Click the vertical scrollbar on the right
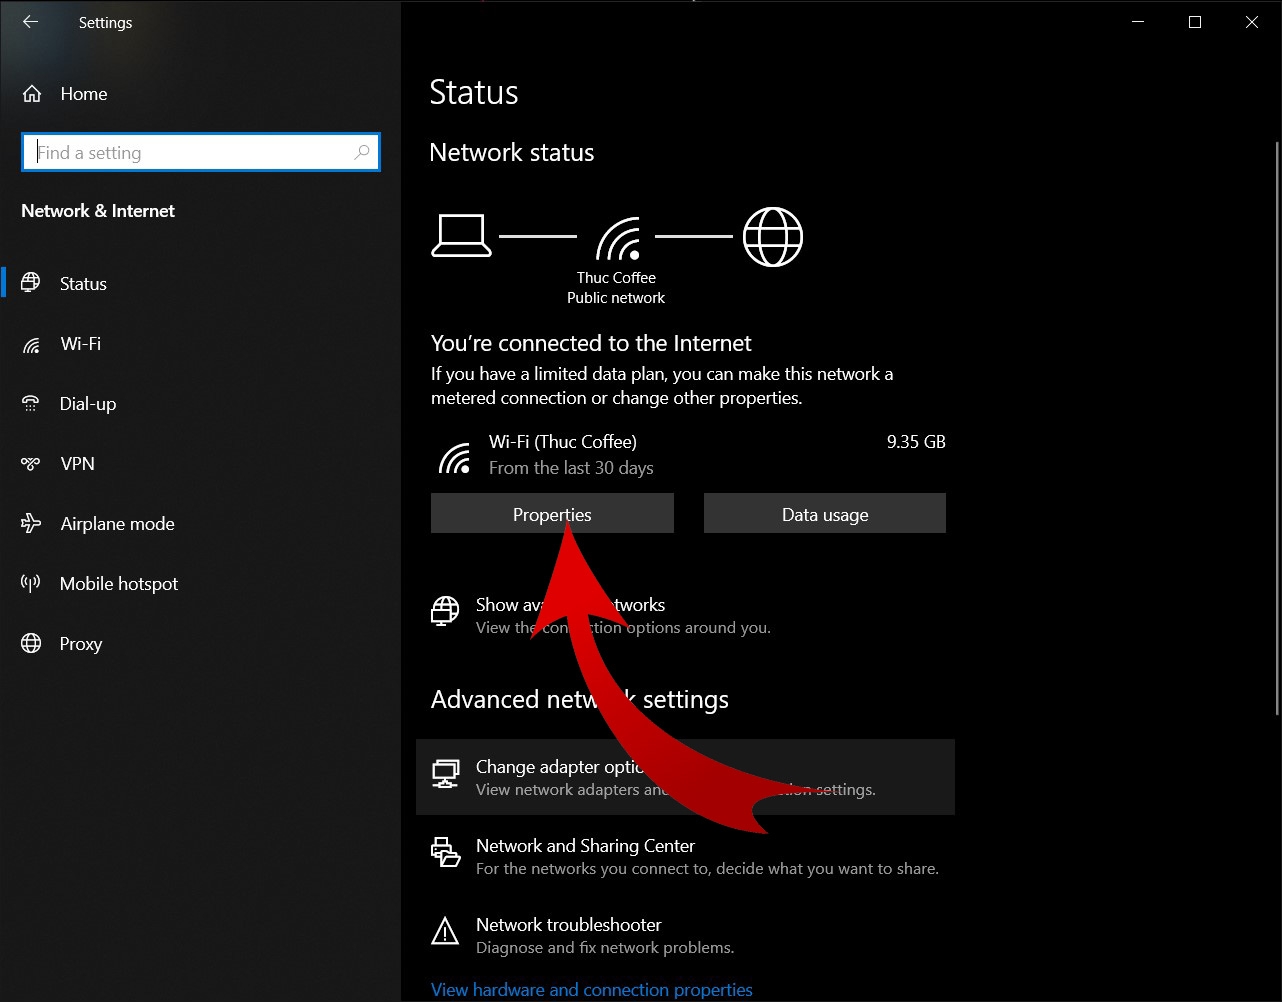1282x1002 pixels. coord(1276,428)
